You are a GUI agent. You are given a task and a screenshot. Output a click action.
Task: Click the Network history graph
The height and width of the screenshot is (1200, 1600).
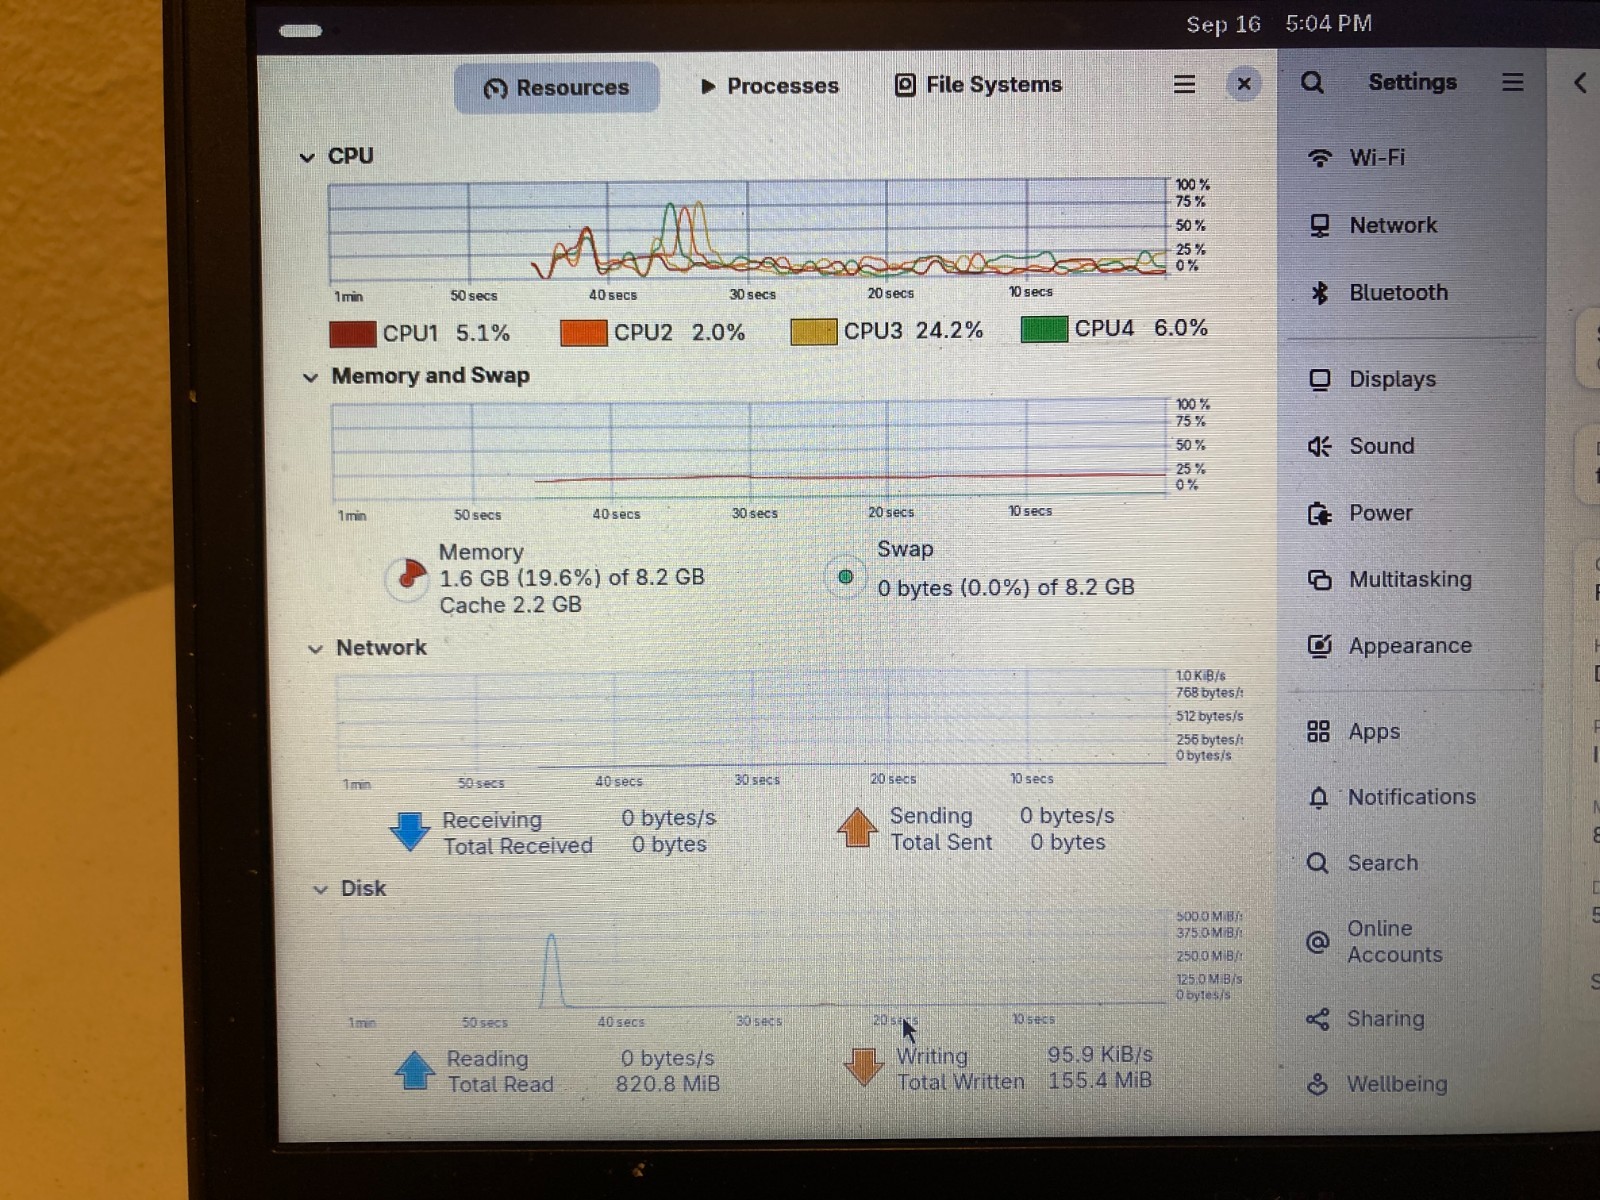[752, 719]
